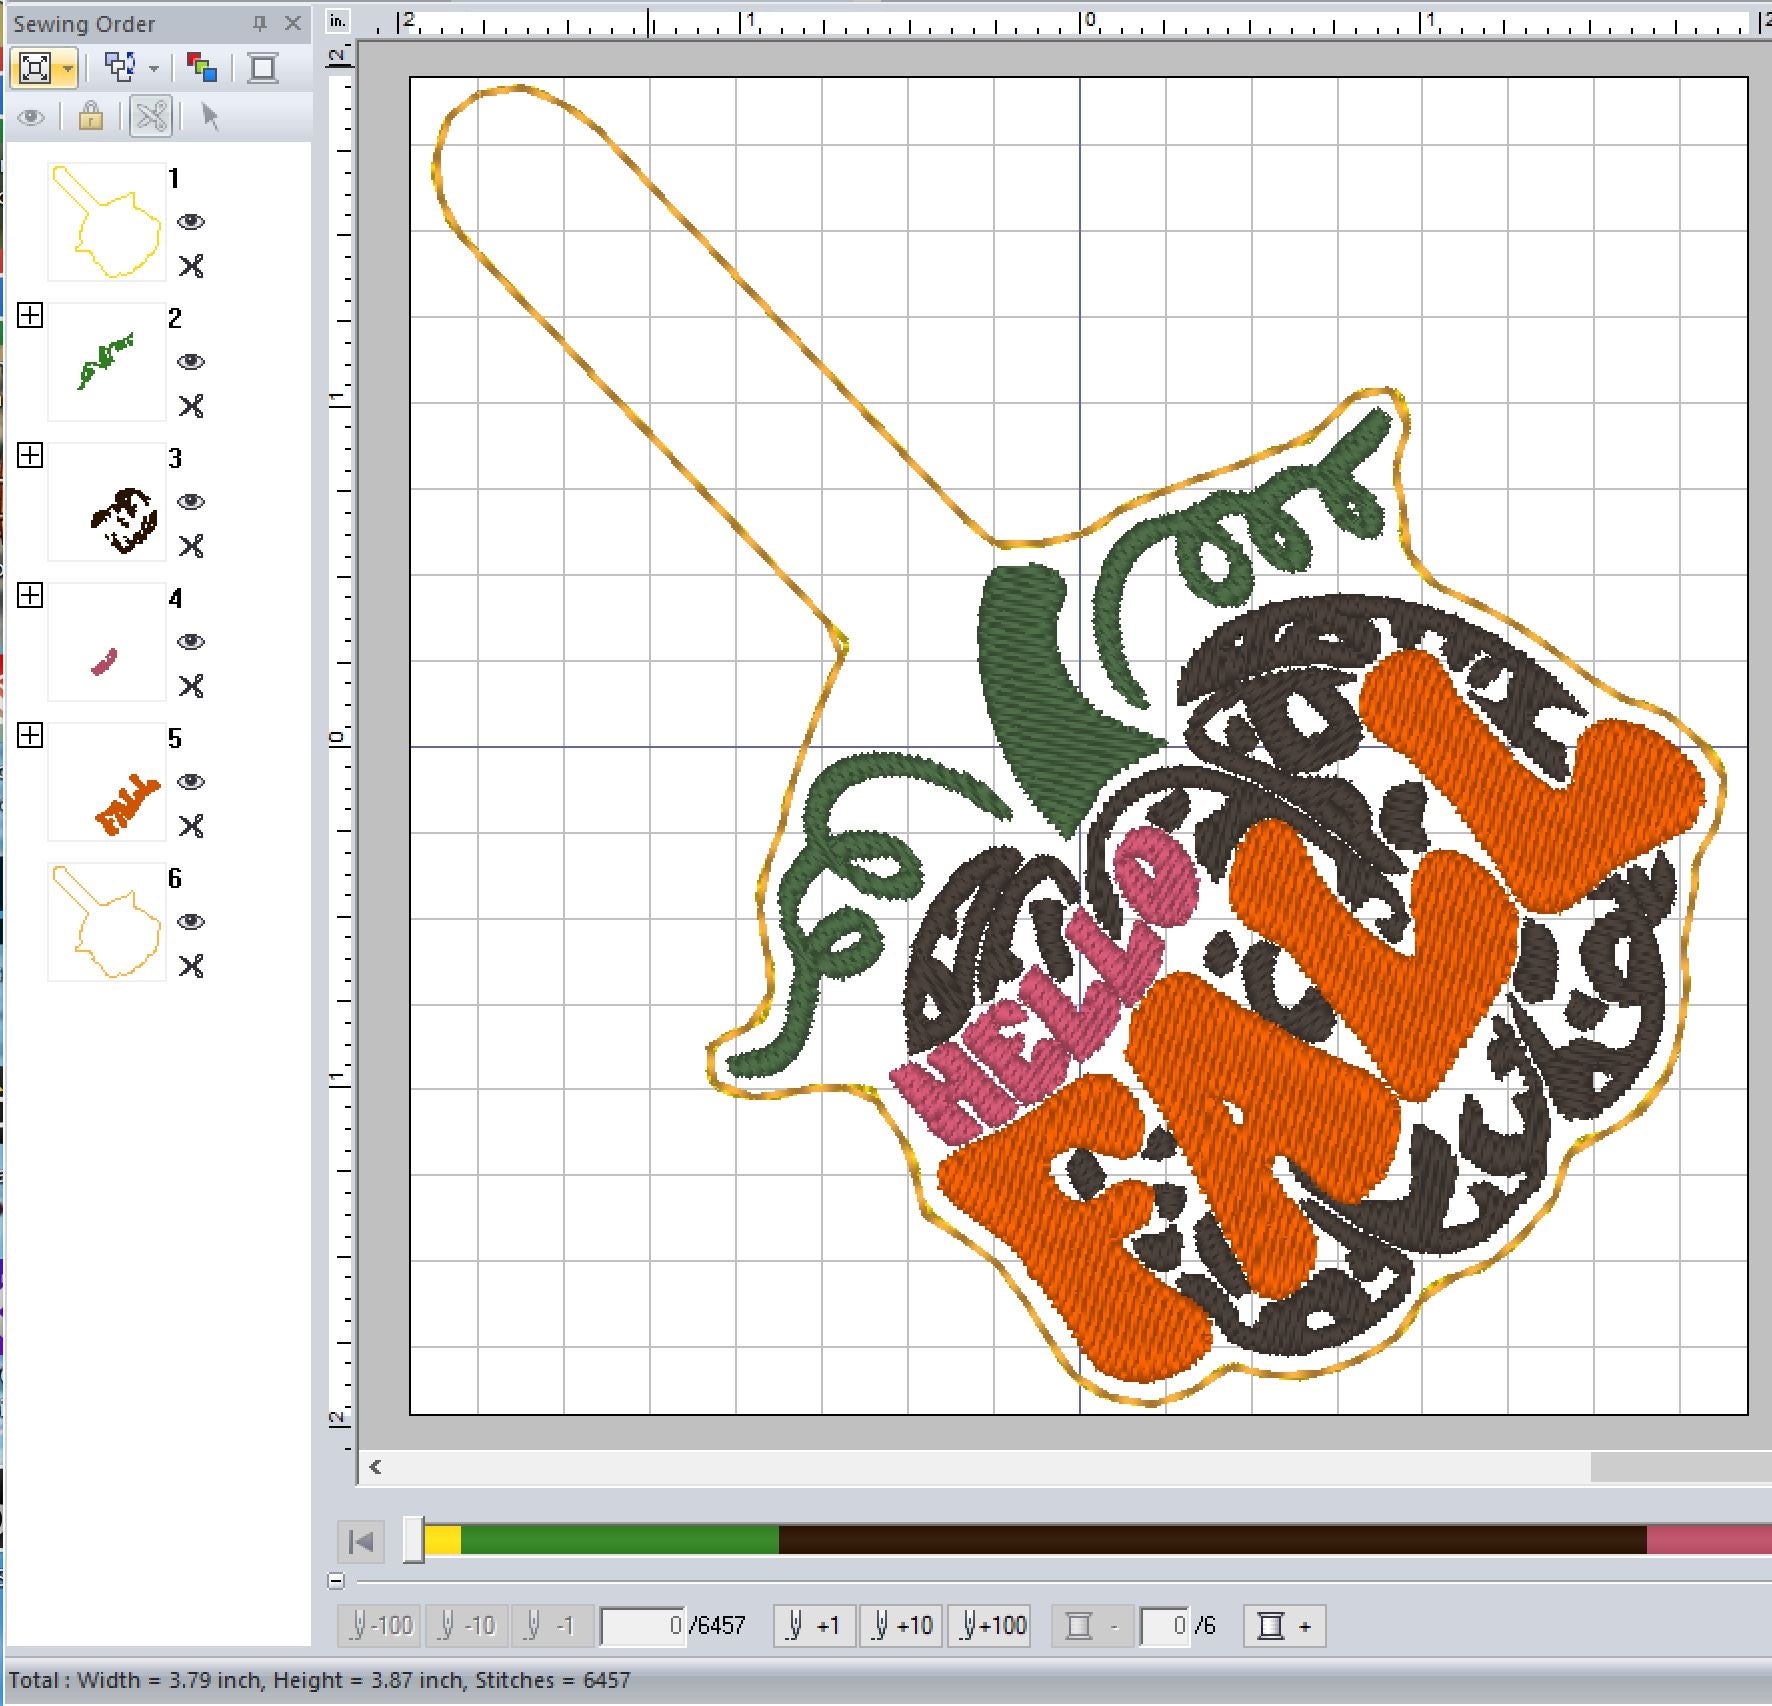Click the scissors icon for item 3
This screenshot has height=1706, width=1772.
[x=191, y=546]
